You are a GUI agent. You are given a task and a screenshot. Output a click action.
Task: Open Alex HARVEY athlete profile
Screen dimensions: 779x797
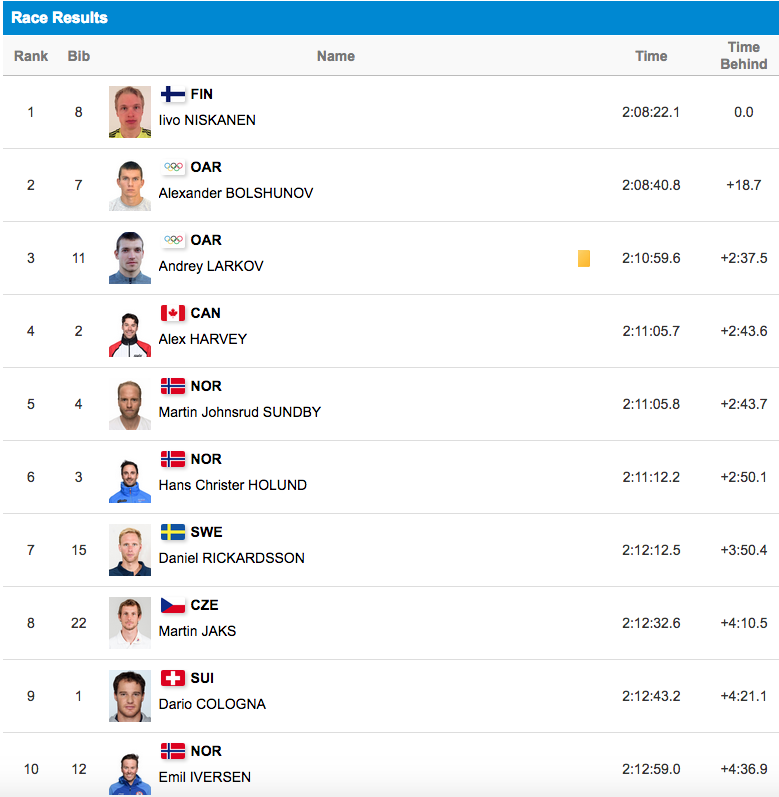point(202,339)
